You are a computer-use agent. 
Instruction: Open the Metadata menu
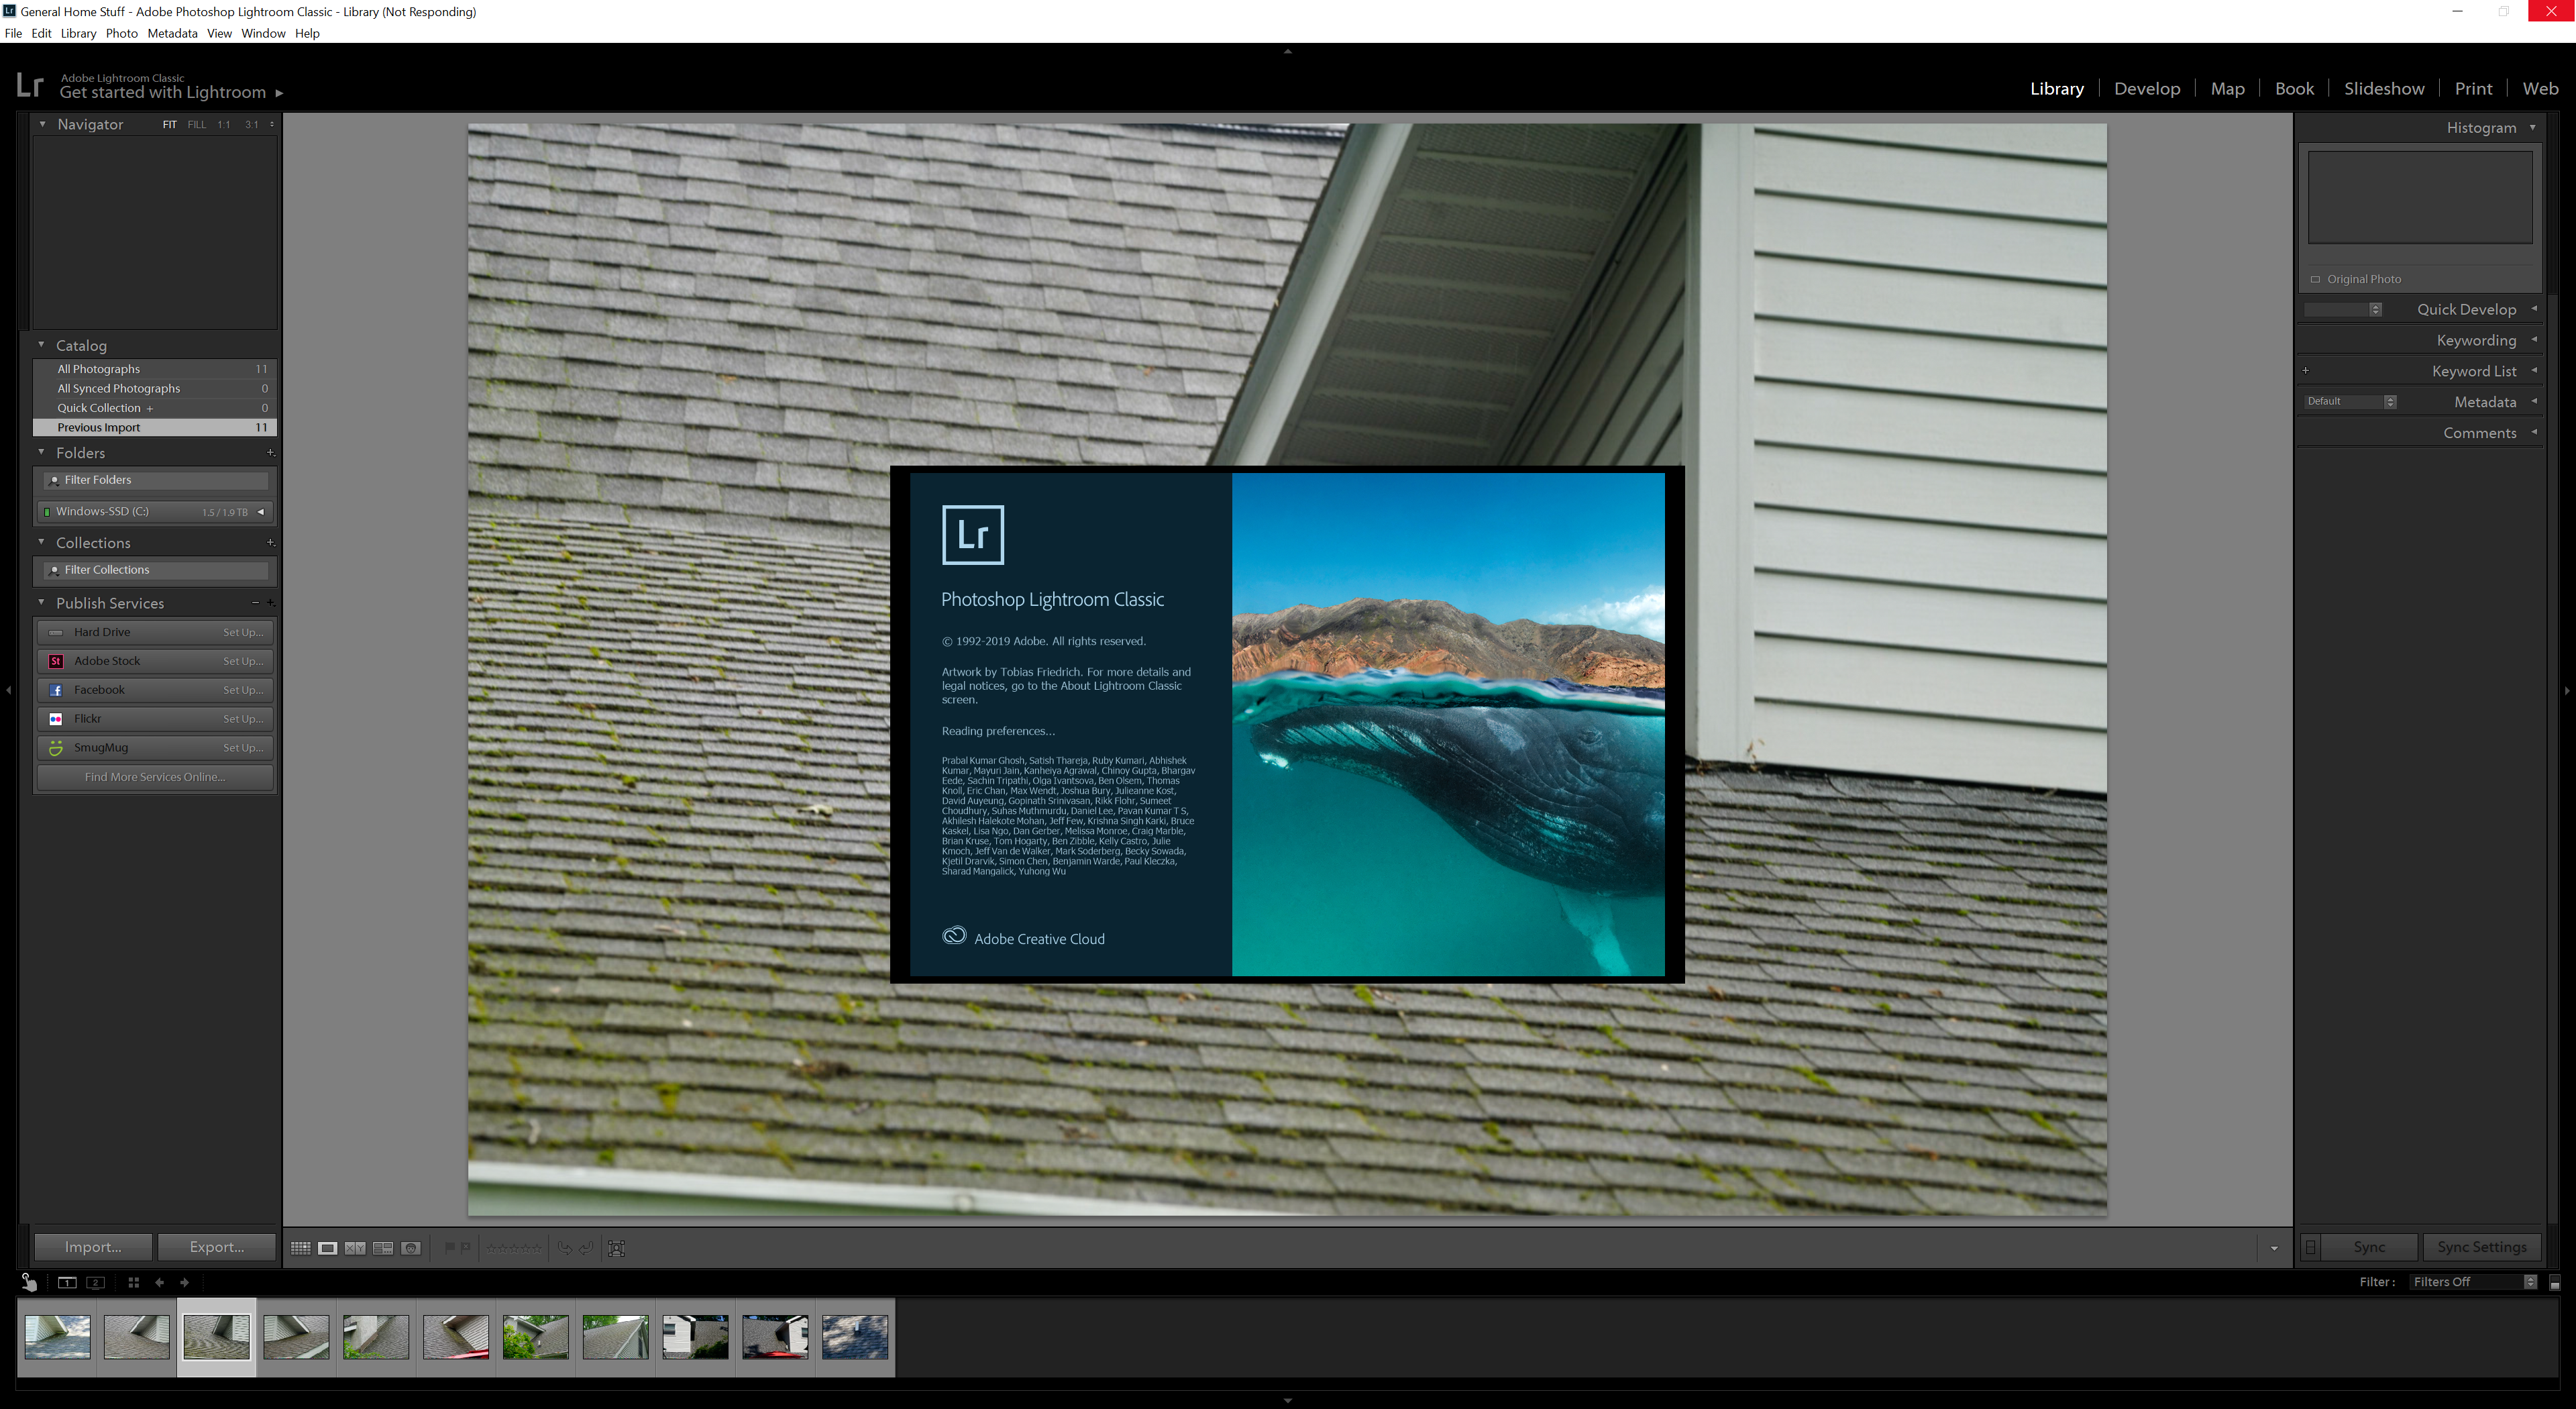172,33
